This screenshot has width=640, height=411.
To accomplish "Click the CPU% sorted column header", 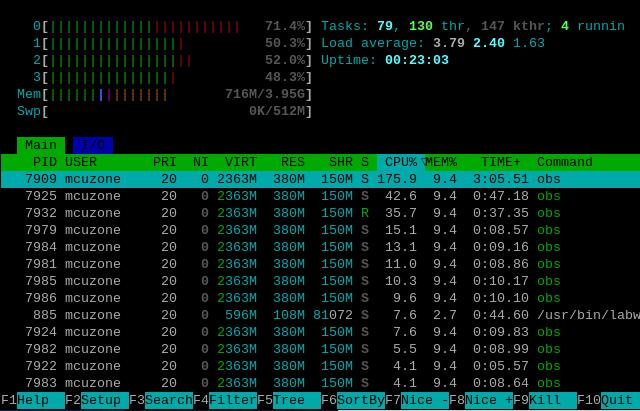I will (401, 162).
